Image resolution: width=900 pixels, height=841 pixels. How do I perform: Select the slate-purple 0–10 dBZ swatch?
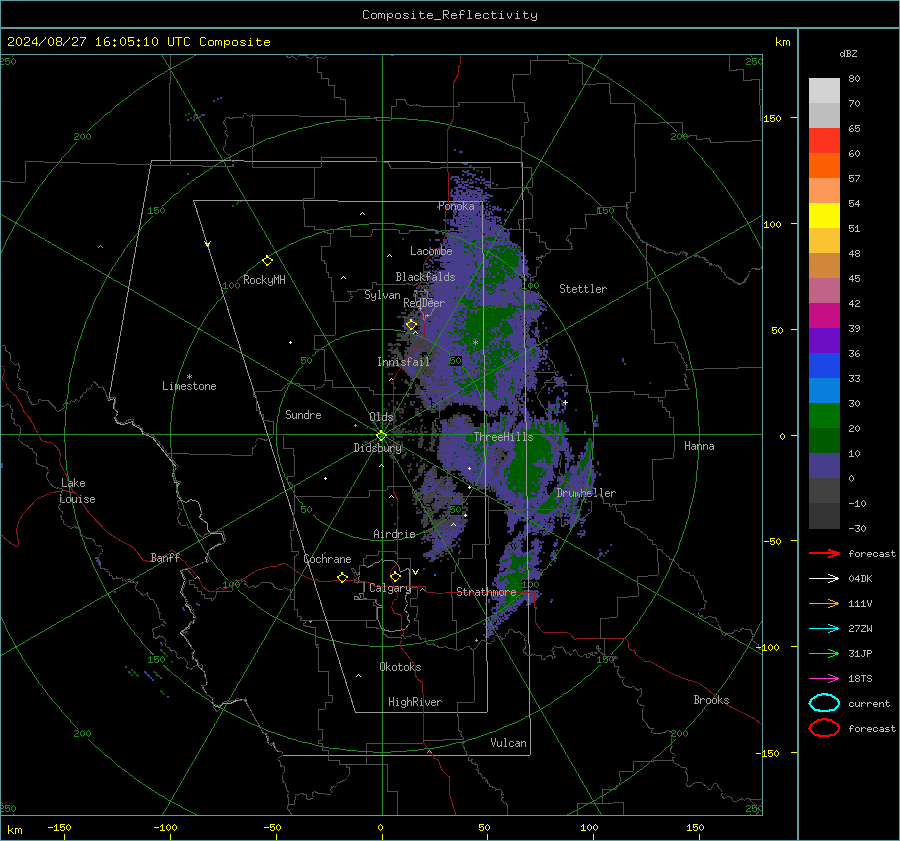pyautogui.click(x=824, y=466)
